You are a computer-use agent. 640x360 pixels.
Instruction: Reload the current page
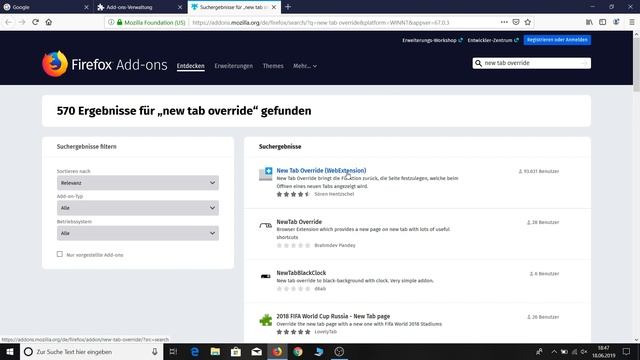36,22
